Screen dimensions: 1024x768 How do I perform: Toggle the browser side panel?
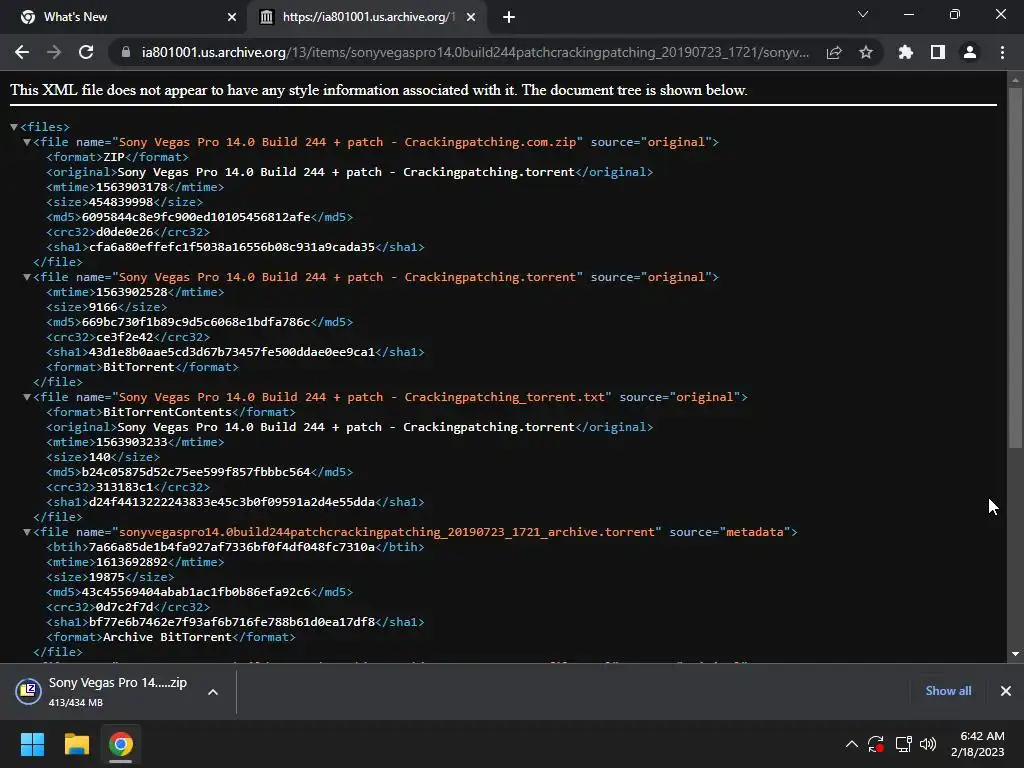(938, 52)
